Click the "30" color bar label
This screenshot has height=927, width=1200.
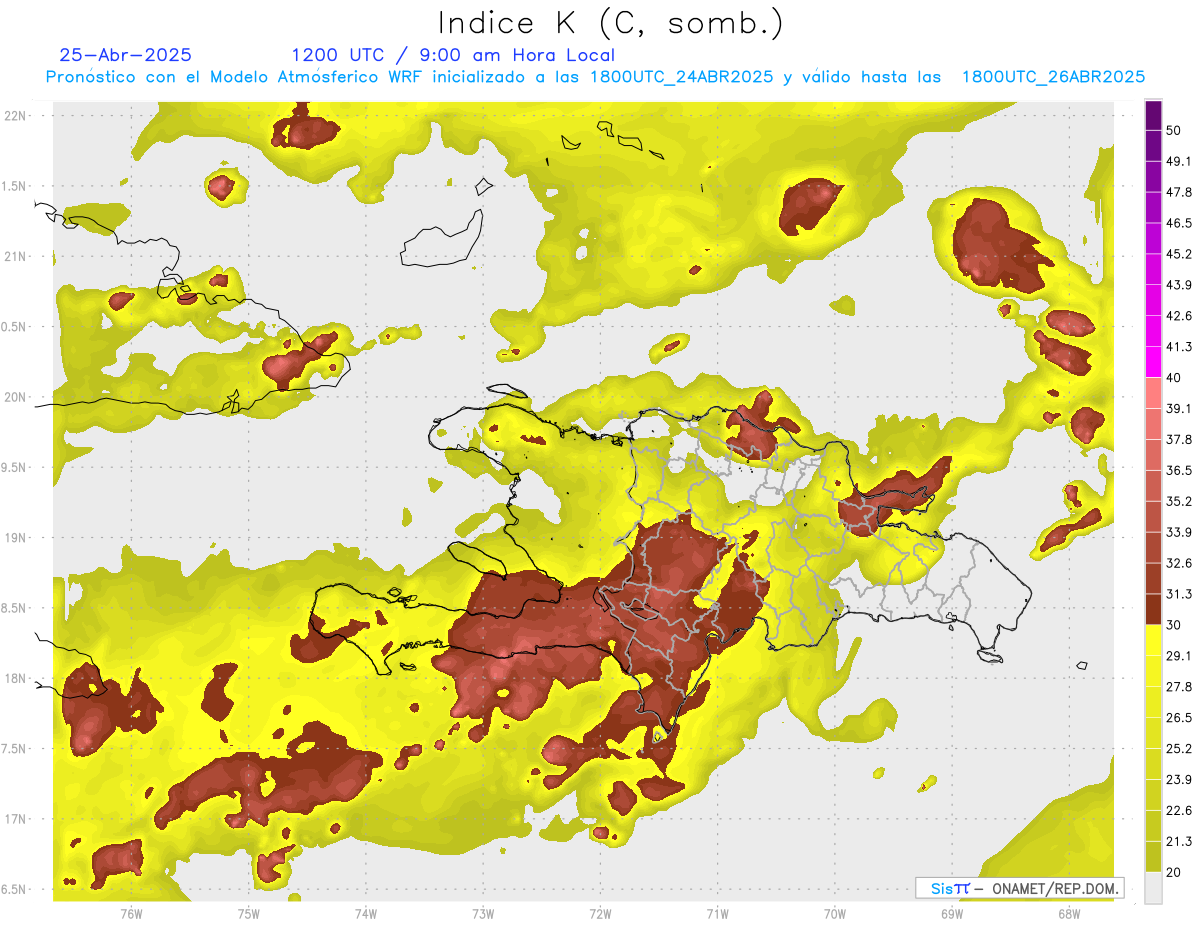point(1176,626)
